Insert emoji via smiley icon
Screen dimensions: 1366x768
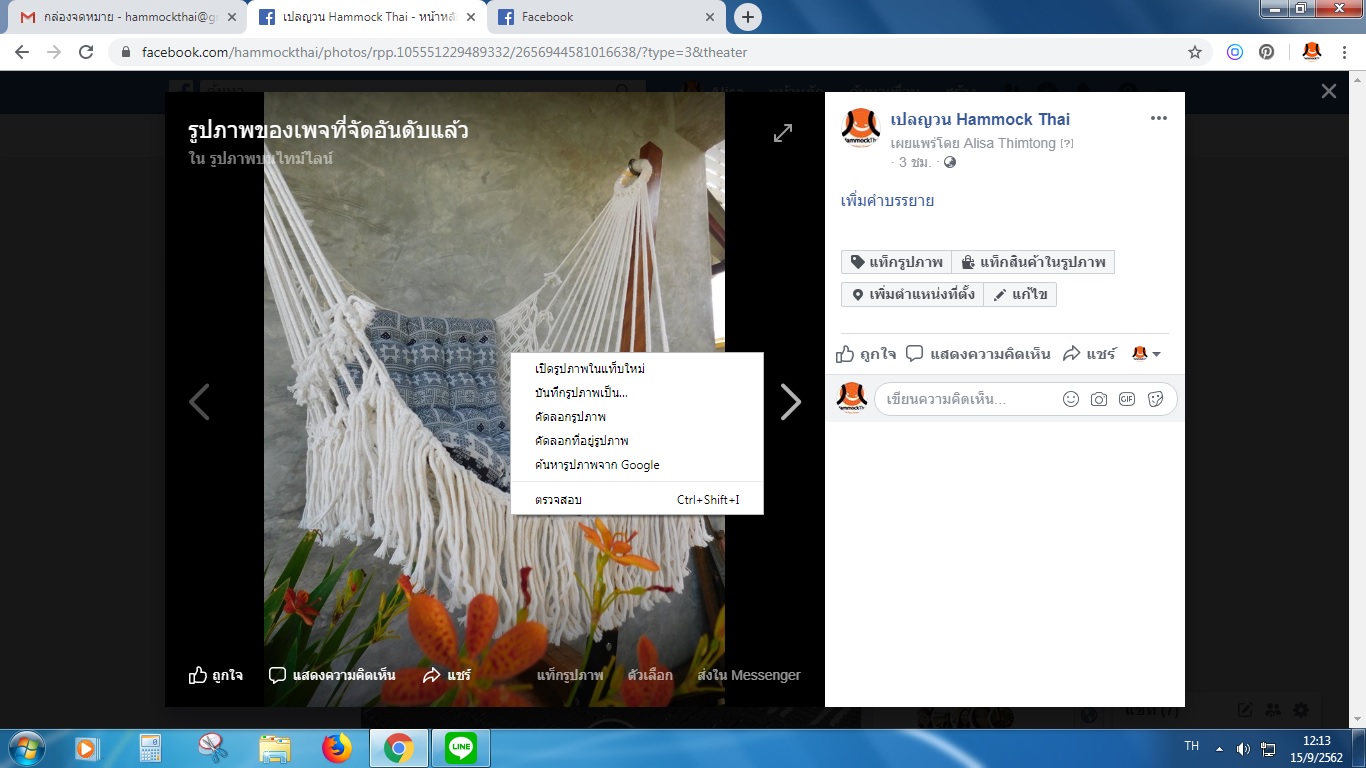(1071, 399)
